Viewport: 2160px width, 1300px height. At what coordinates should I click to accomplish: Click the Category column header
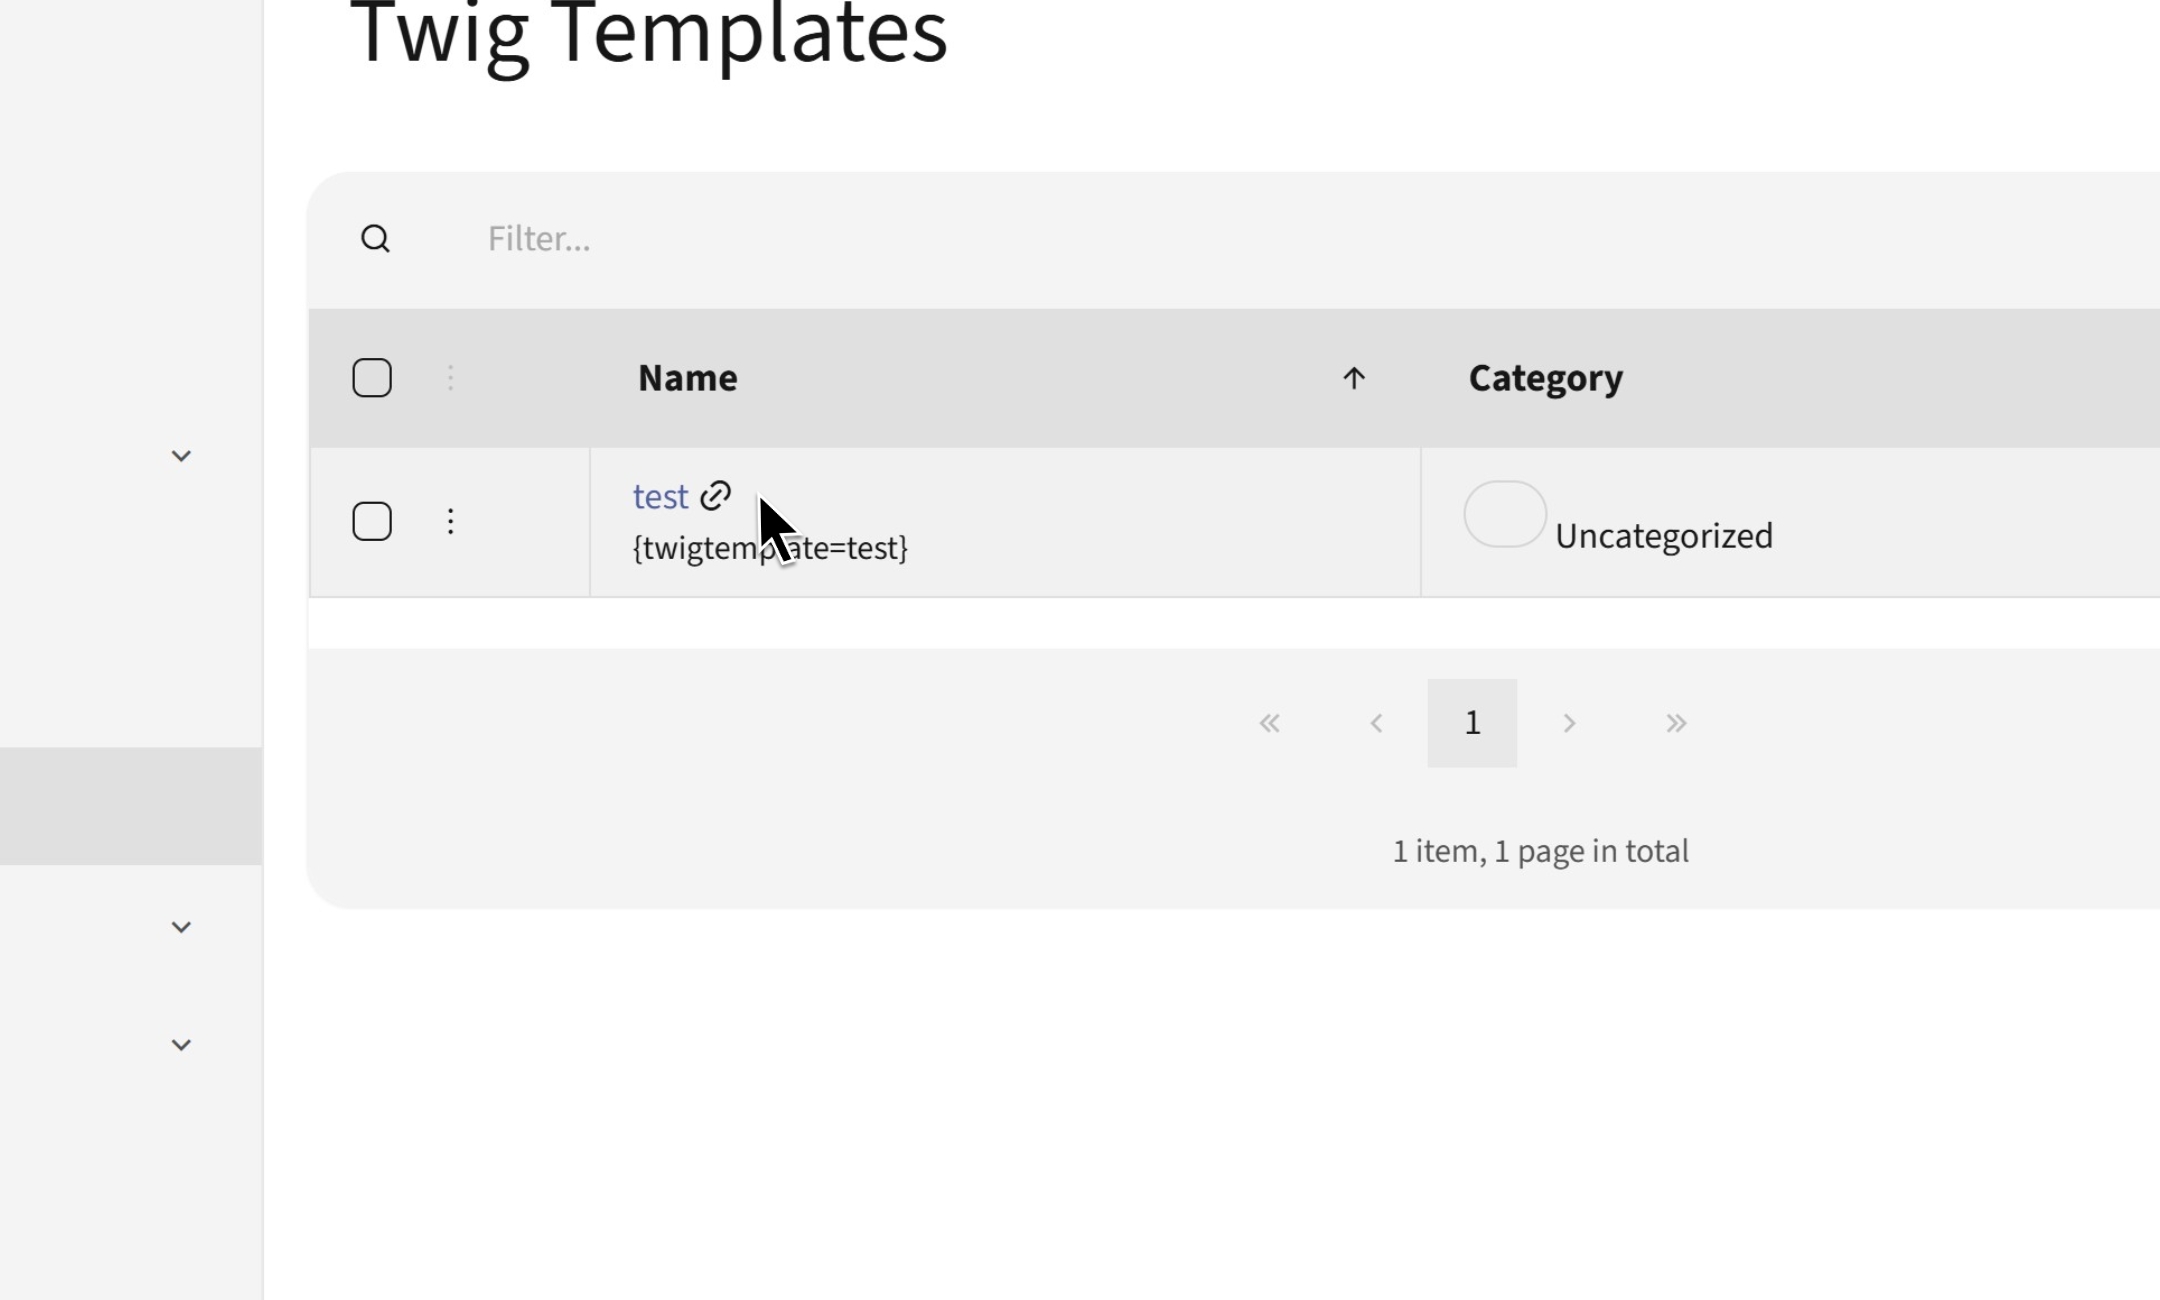(x=1545, y=378)
